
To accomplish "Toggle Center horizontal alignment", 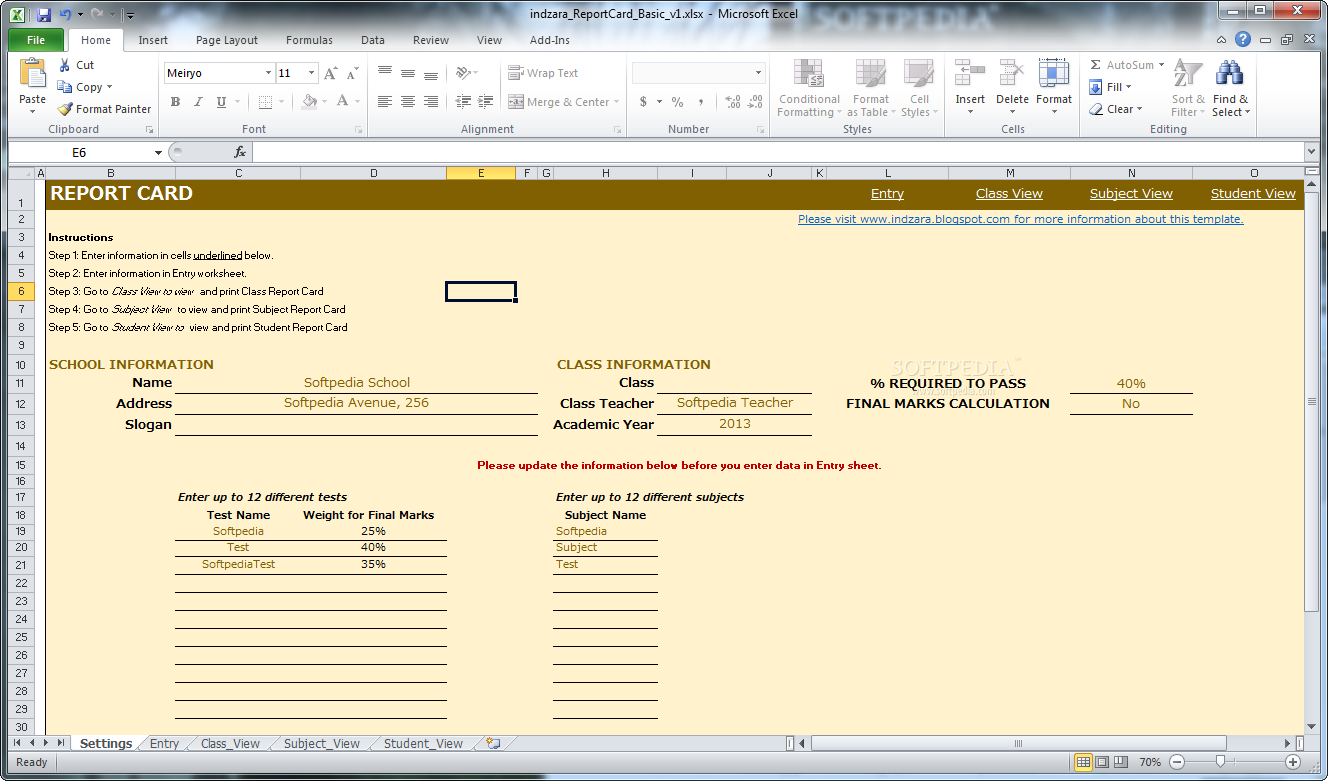I will click(x=408, y=102).
